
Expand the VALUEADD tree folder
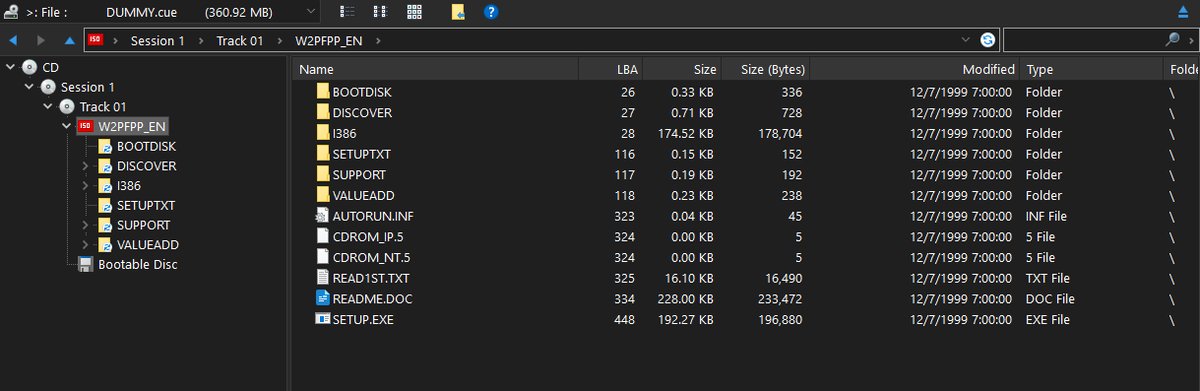86,245
